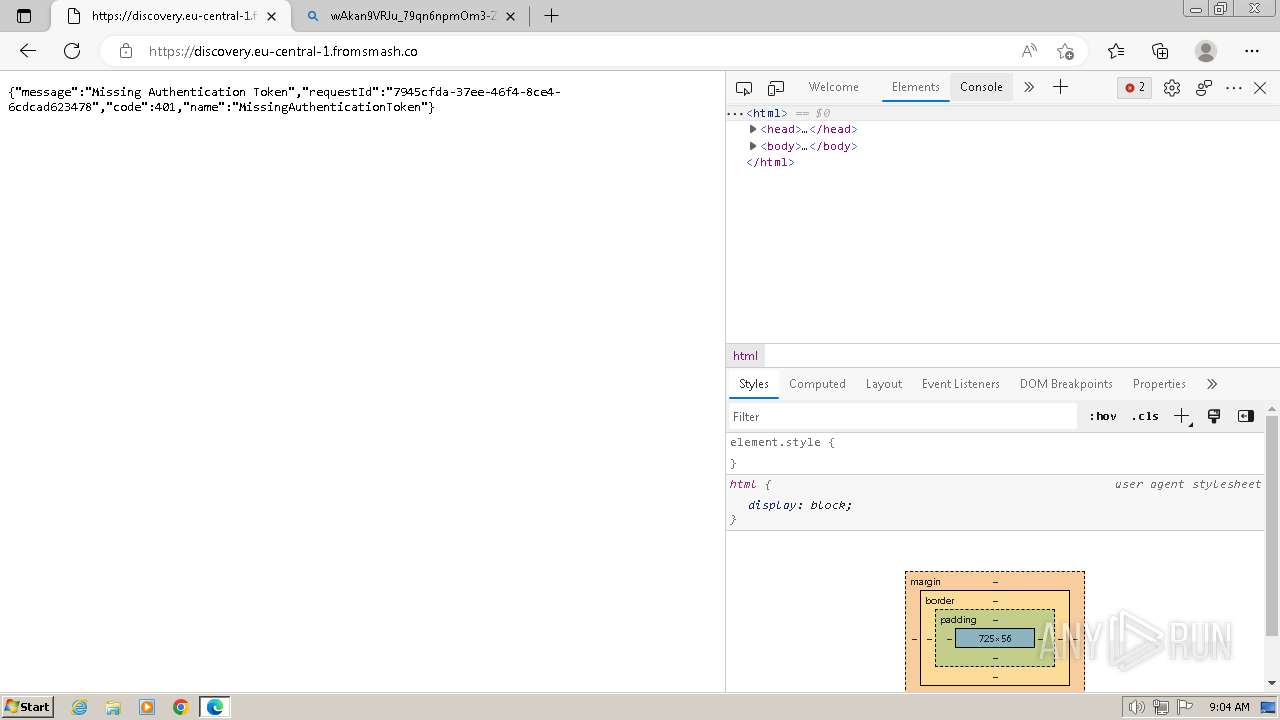Open the DOM Breakpoints sub-tab
The image size is (1280, 720).
click(1066, 384)
